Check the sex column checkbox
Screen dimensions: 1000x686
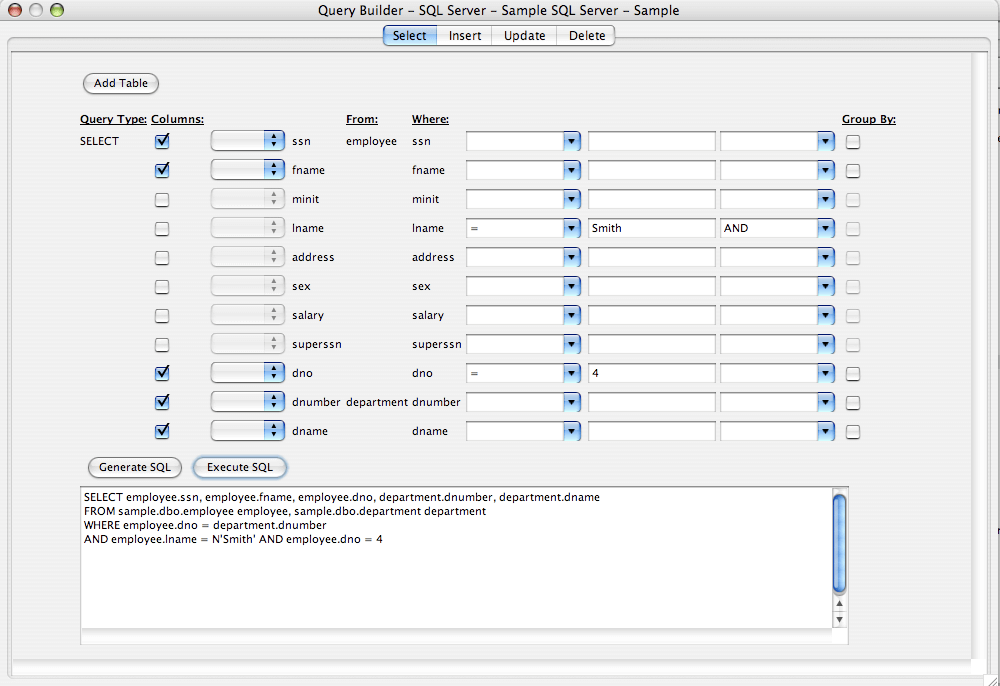tap(162, 286)
